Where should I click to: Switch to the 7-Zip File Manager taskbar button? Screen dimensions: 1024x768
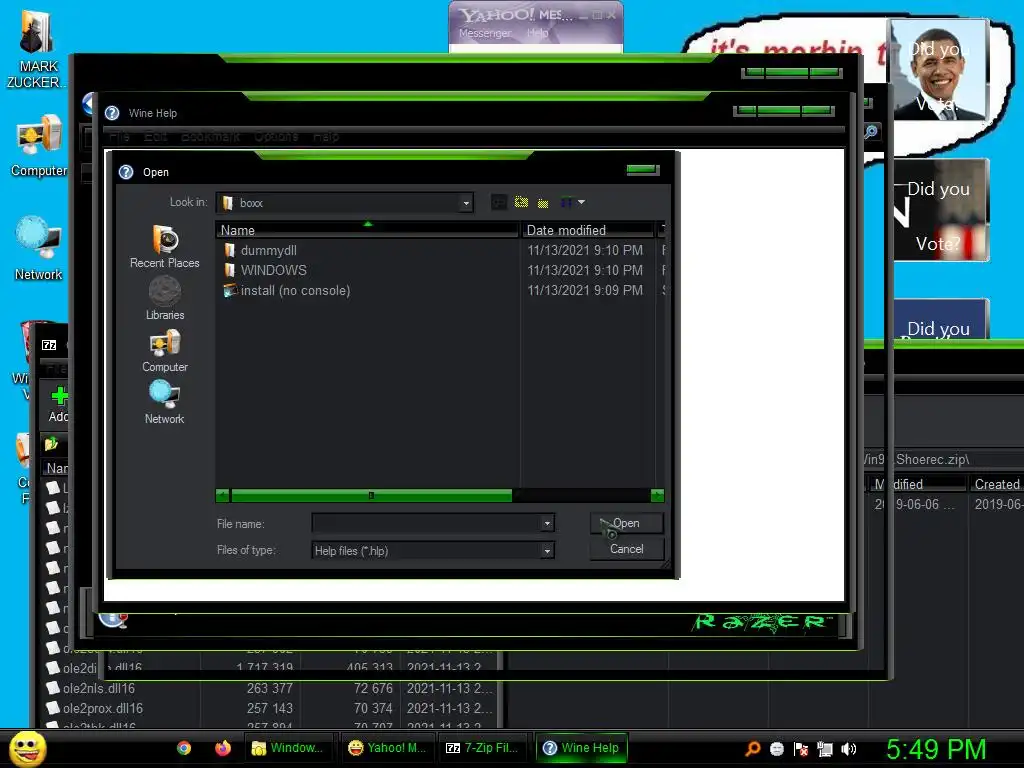pyautogui.click(x=483, y=748)
